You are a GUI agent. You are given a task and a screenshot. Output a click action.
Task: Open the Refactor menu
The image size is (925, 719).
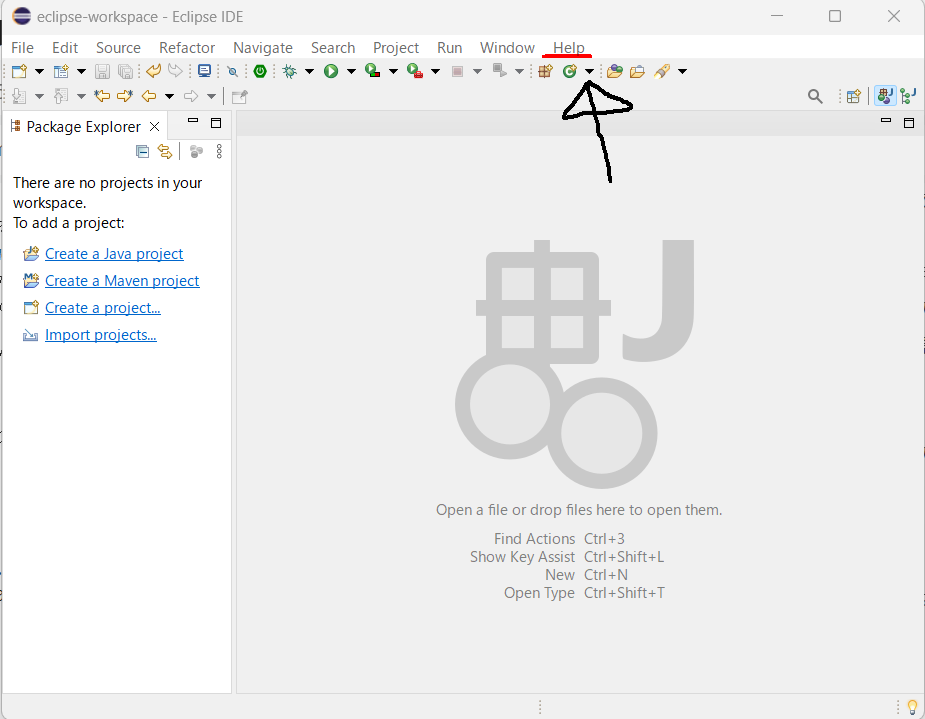pyautogui.click(x=187, y=48)
